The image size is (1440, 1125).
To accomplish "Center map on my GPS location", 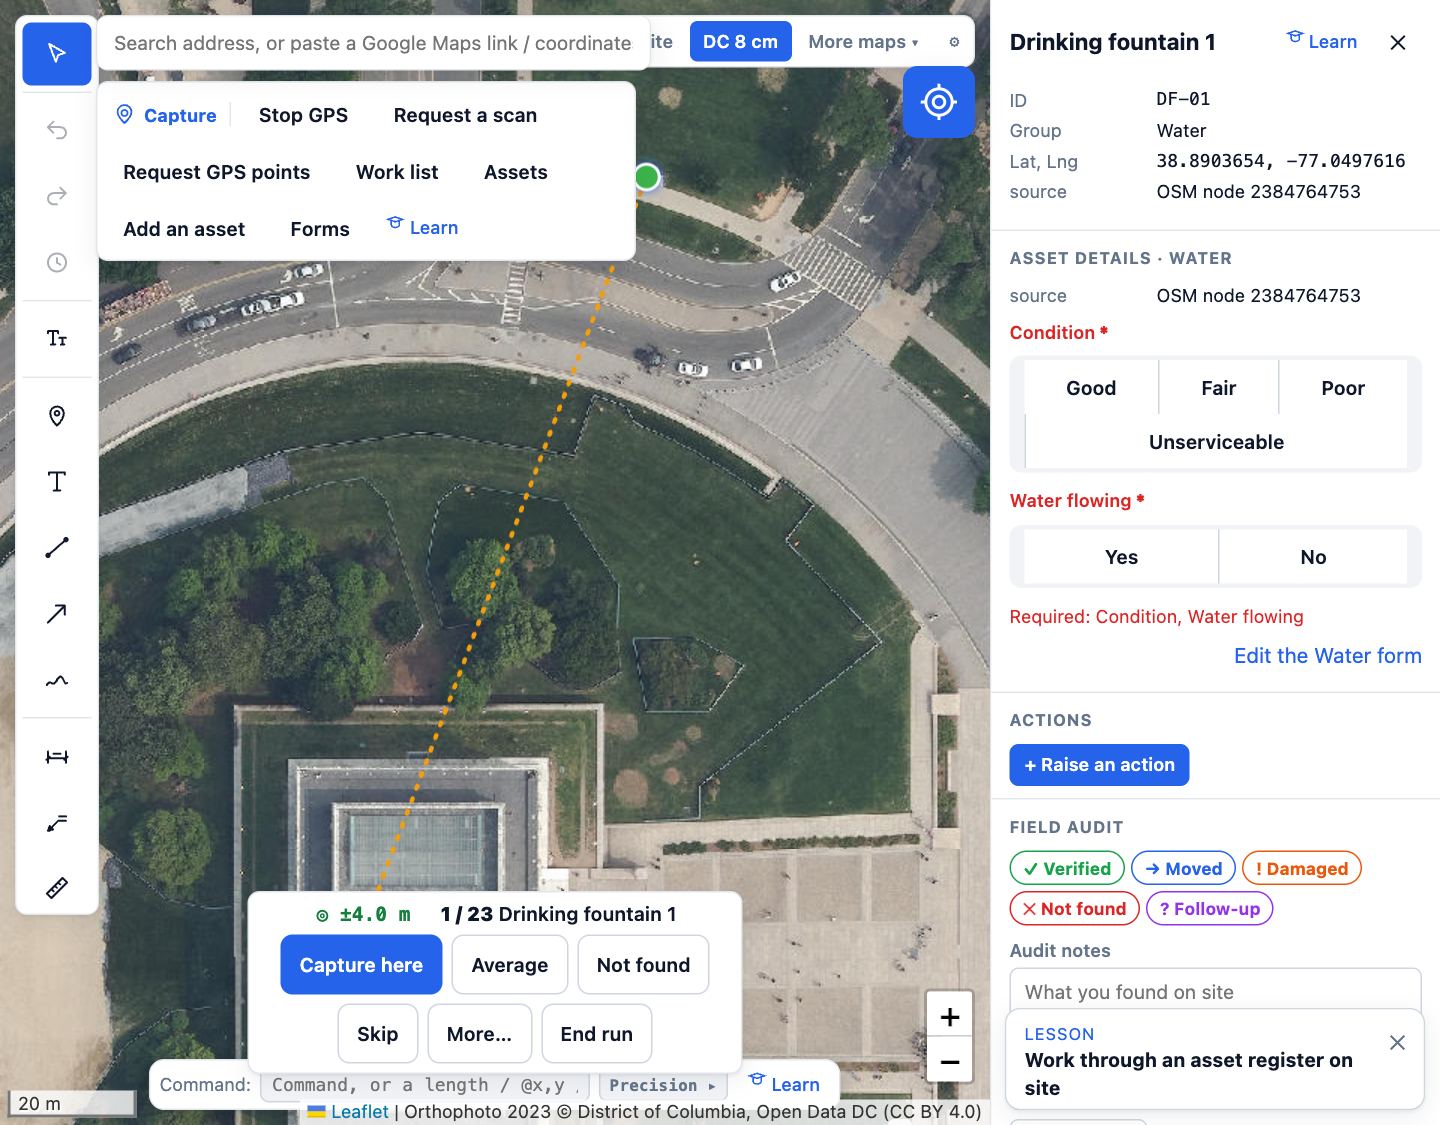I will 939,102.
